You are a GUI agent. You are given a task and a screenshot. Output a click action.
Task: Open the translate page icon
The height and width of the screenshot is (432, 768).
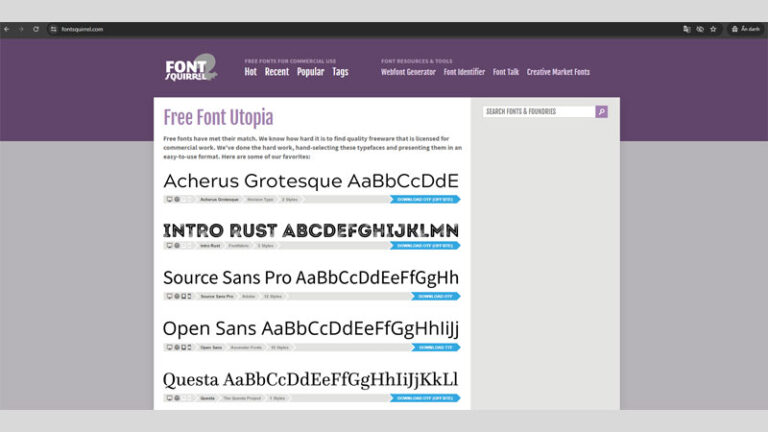(687, 29)
